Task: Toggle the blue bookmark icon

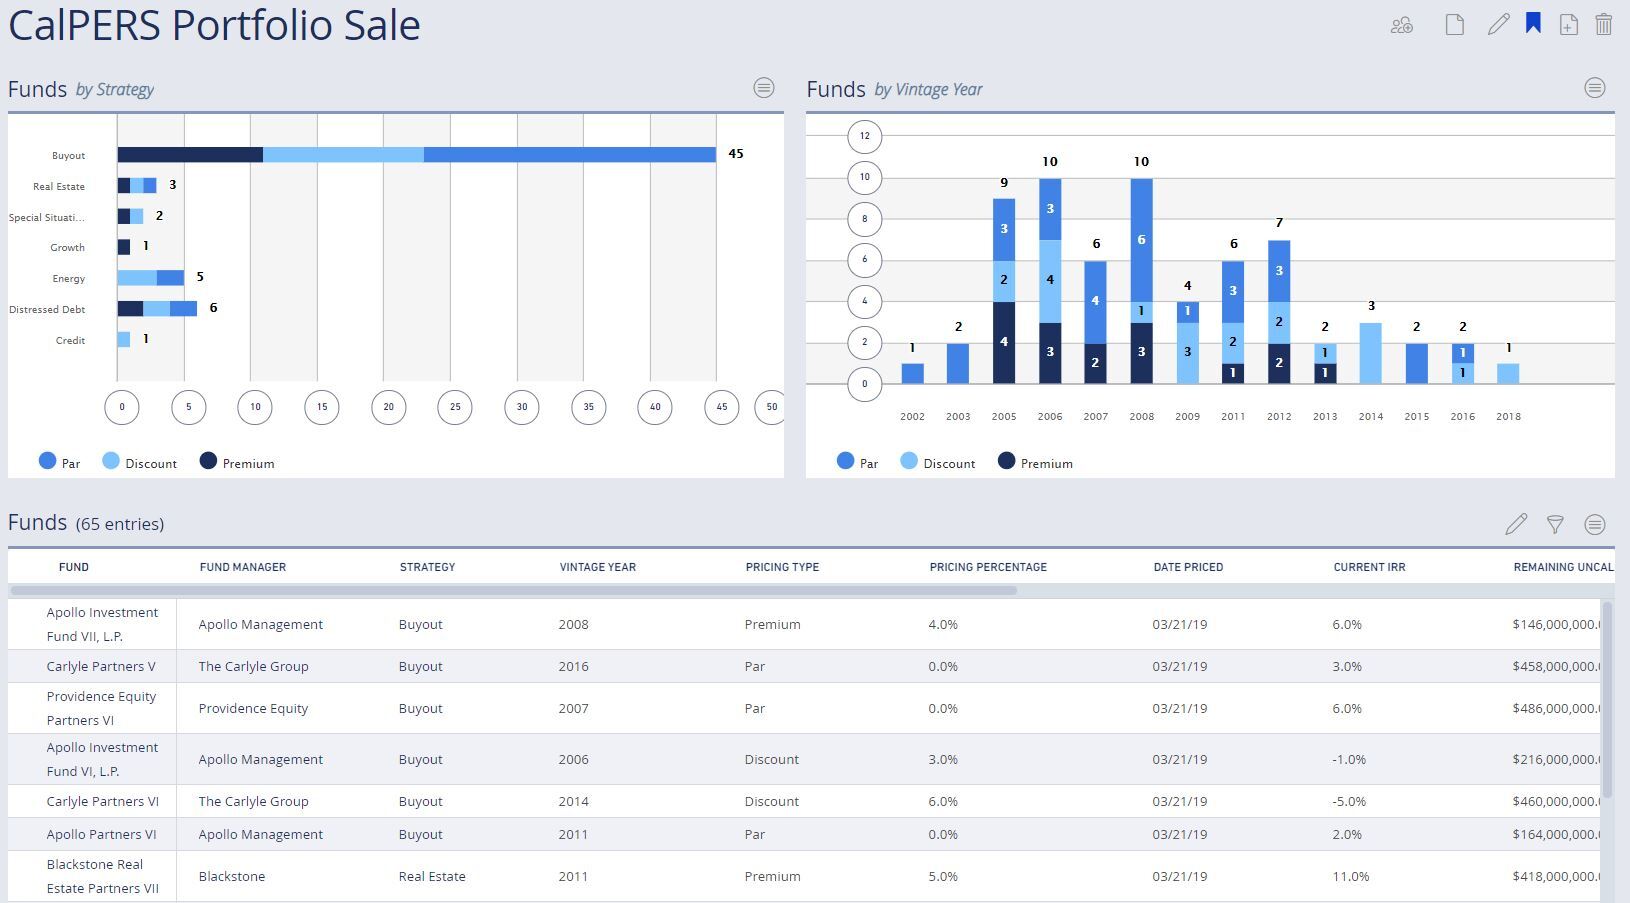Action: tap(1533, 23)
